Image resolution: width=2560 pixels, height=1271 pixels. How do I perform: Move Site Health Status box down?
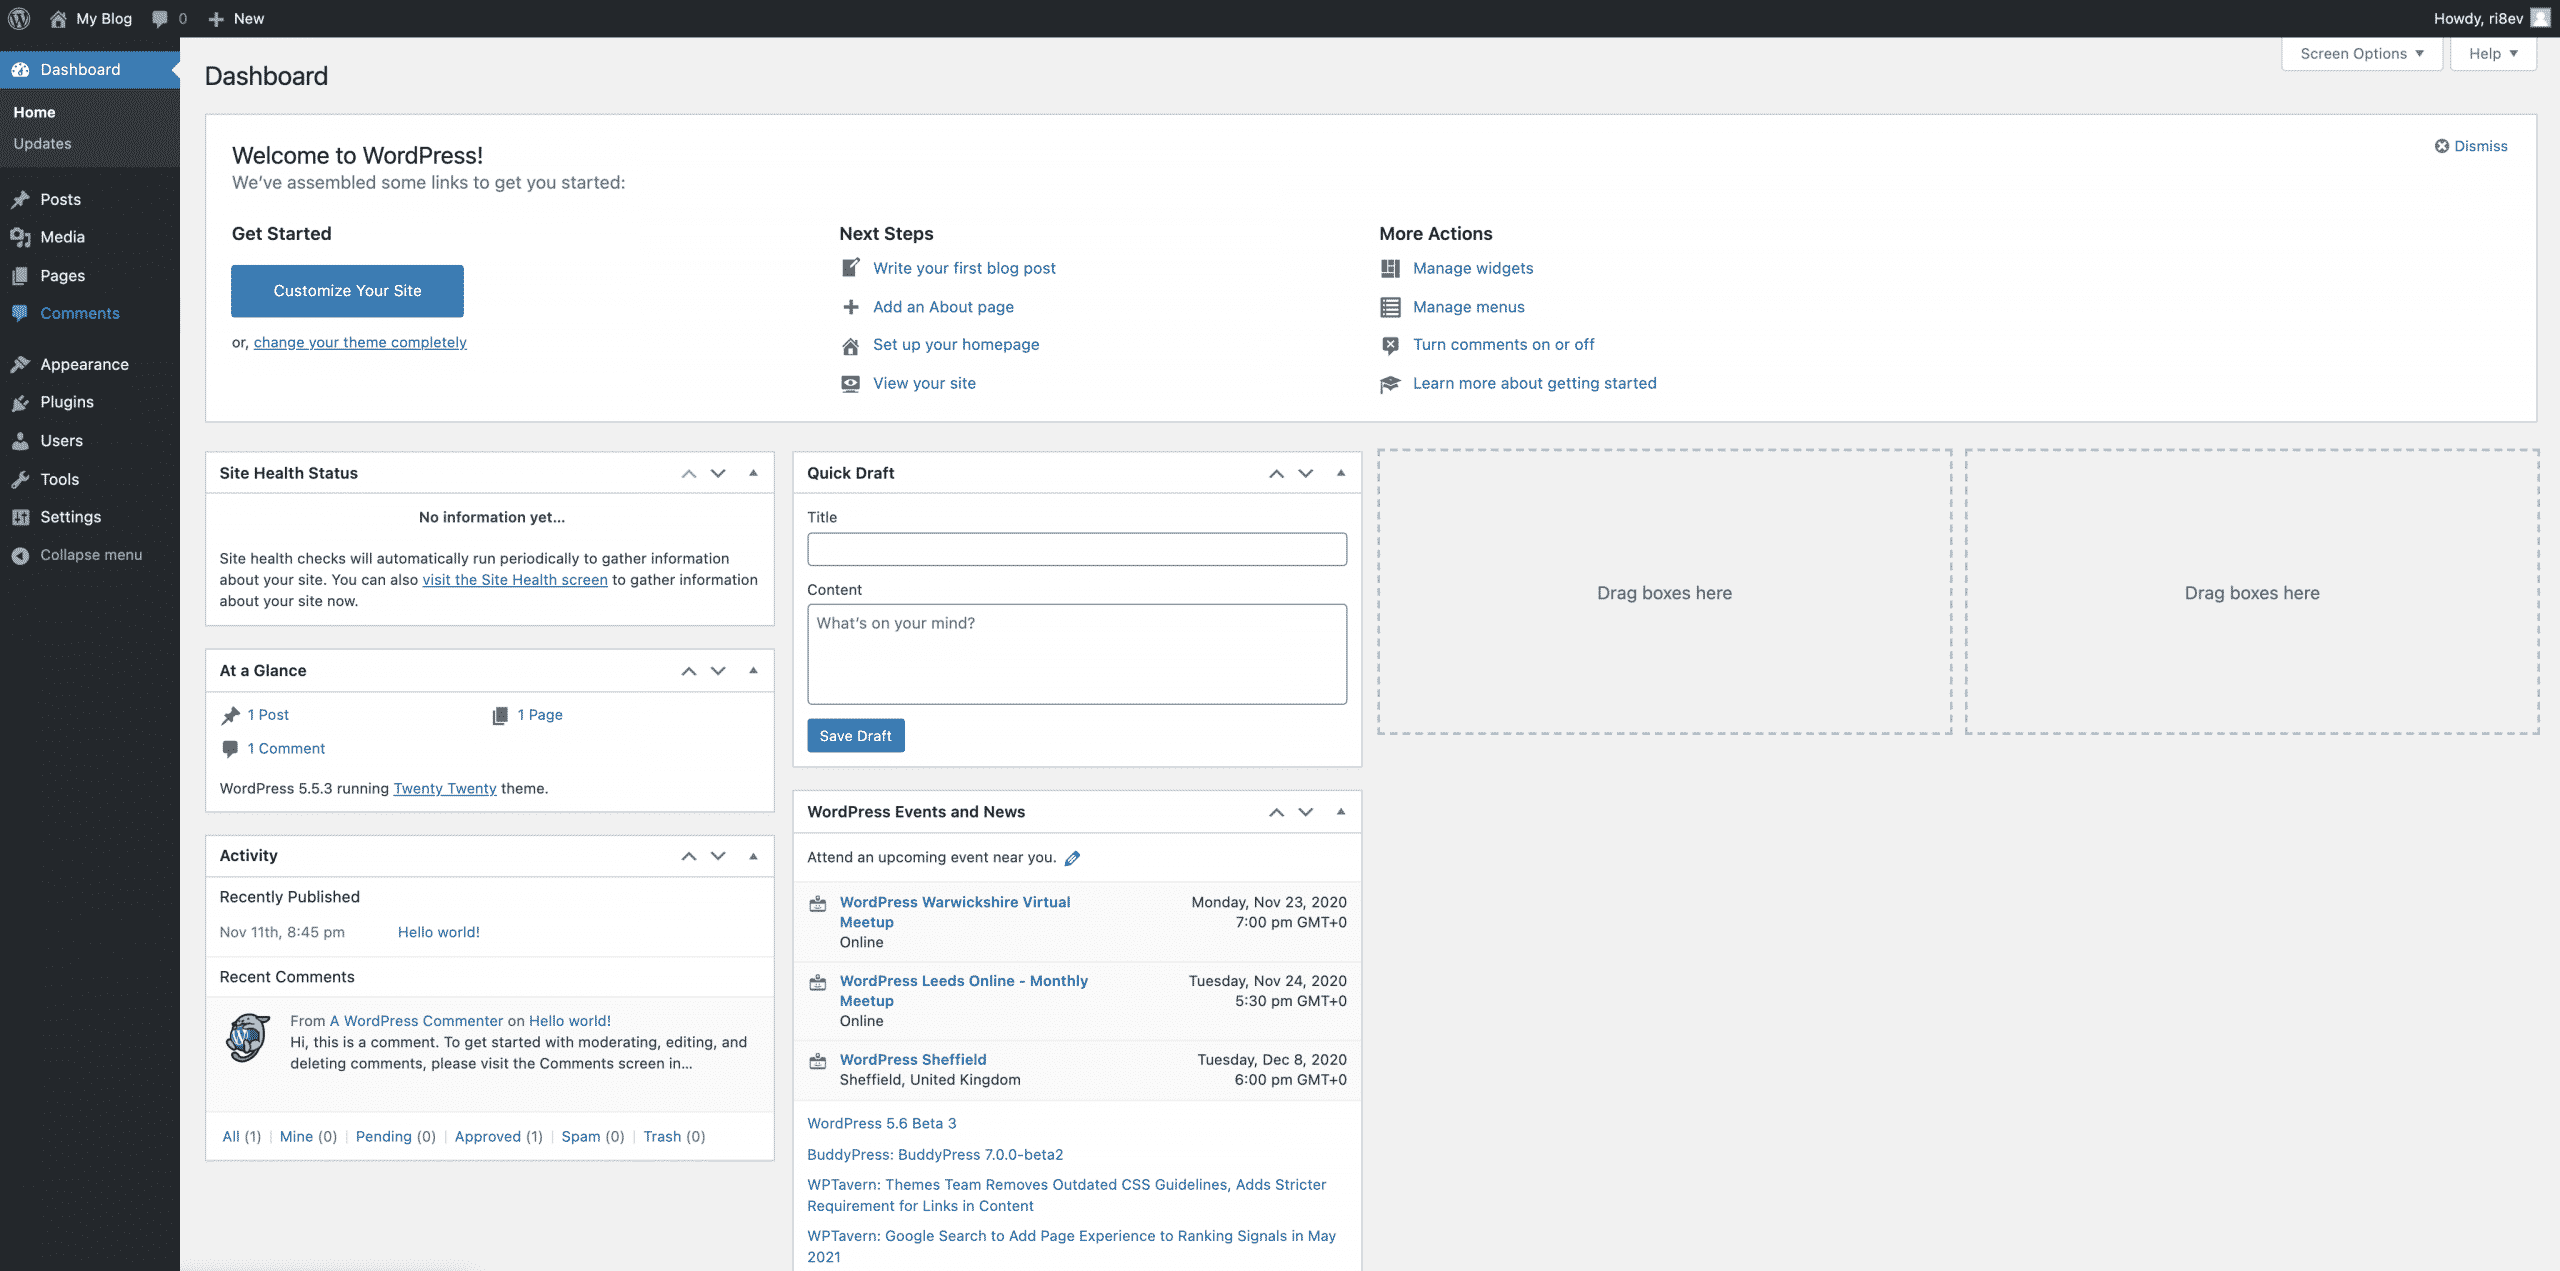(718, 474)
